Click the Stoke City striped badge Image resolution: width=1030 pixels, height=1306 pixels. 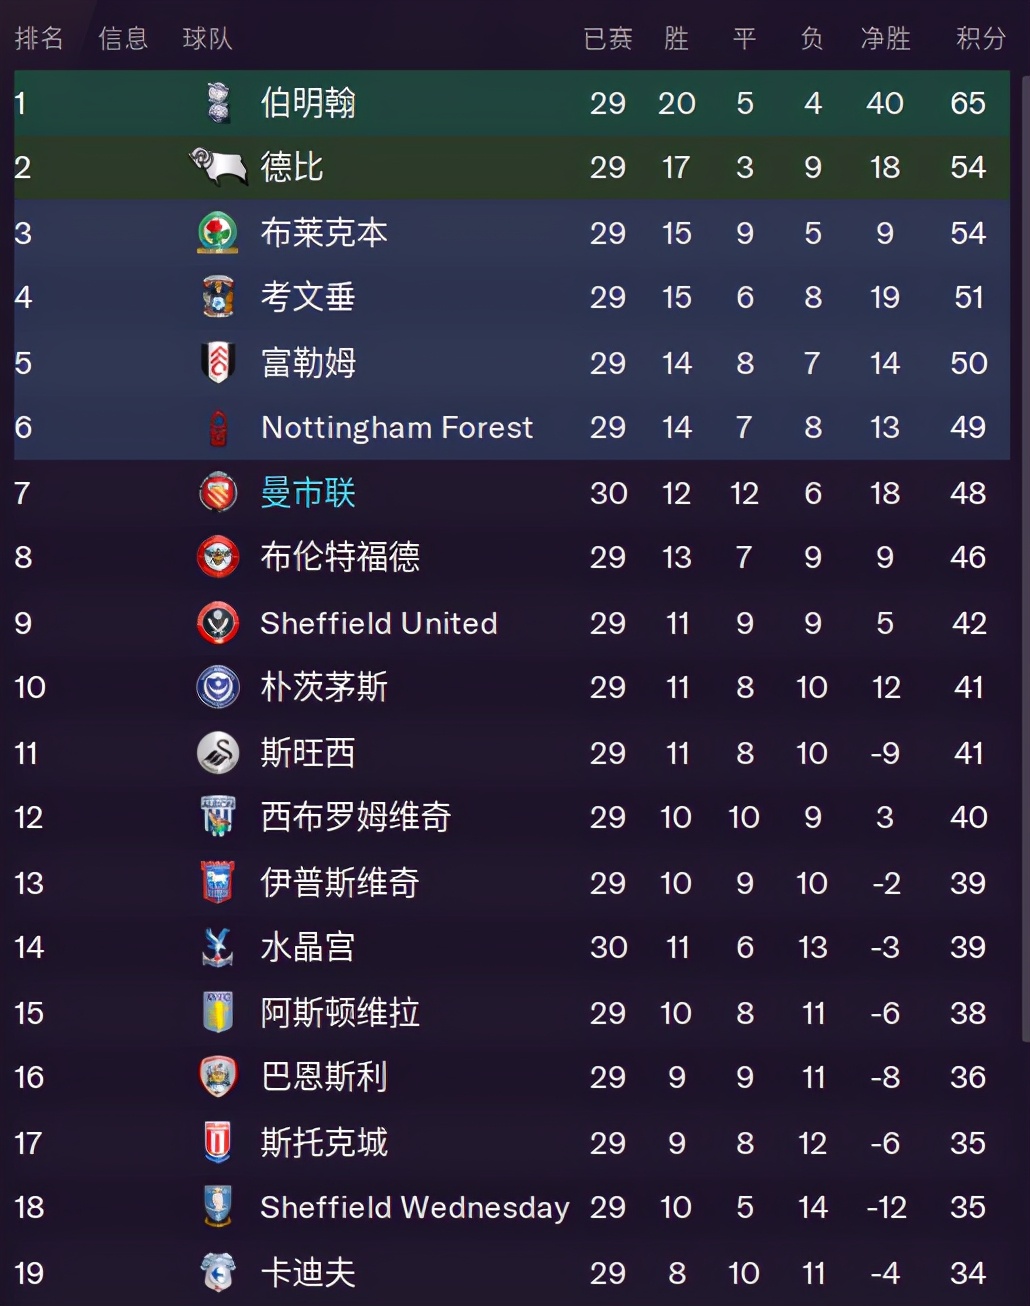click(218, 1142)
